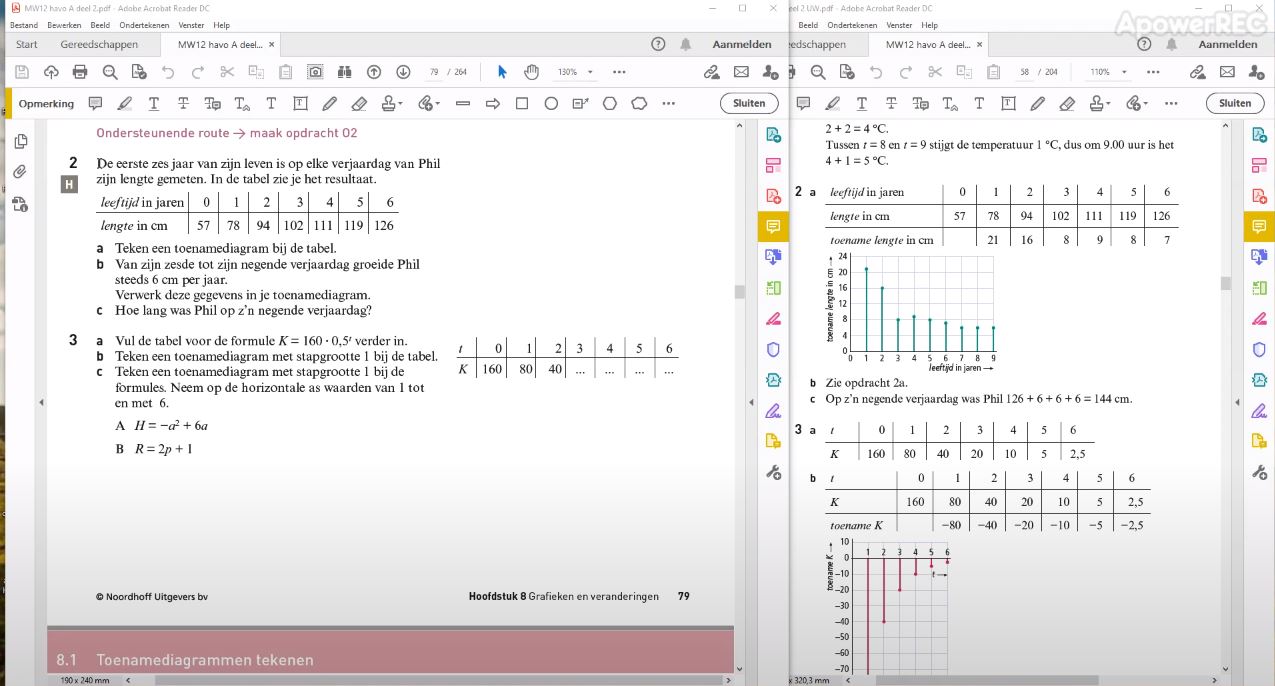Add a sticky note comment in the left window

[x=95, y=103]
